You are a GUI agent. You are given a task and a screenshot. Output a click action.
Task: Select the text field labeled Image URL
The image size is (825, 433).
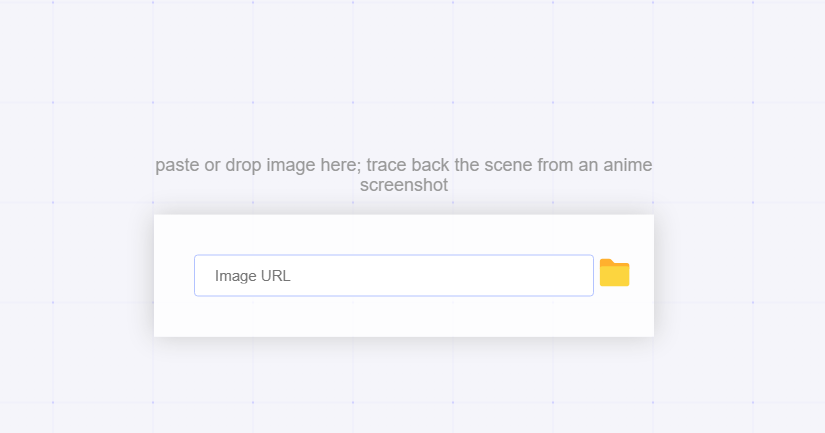[x=393, y=276]
